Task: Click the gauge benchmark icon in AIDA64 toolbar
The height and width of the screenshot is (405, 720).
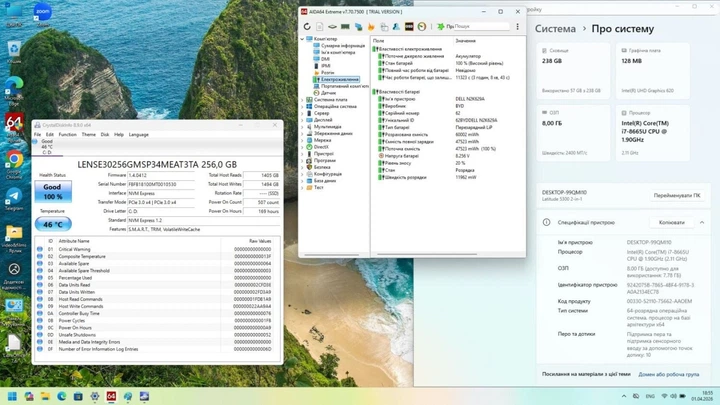Action: [x=422, y=27]
